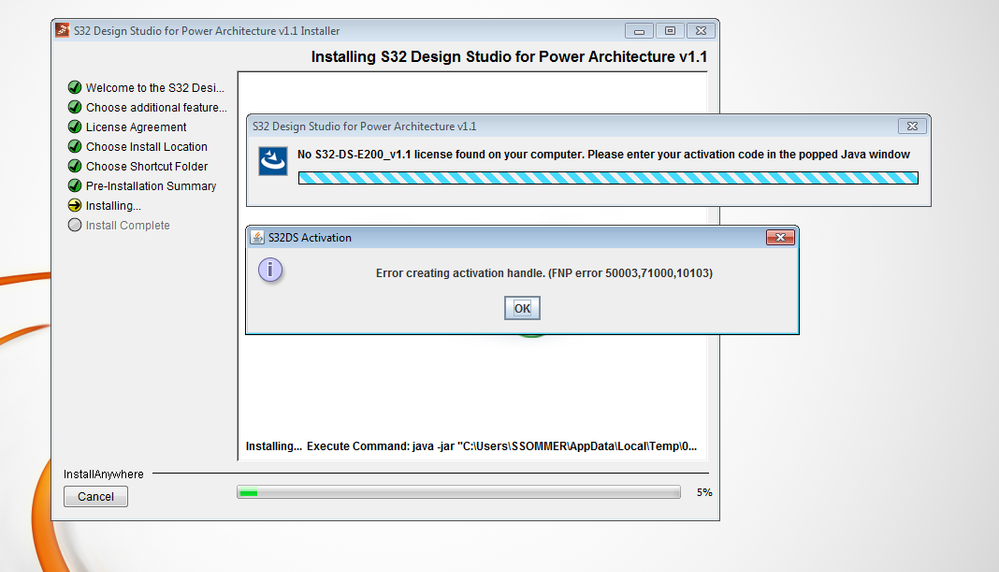Click the green check next to Choose additional feature

75,107
